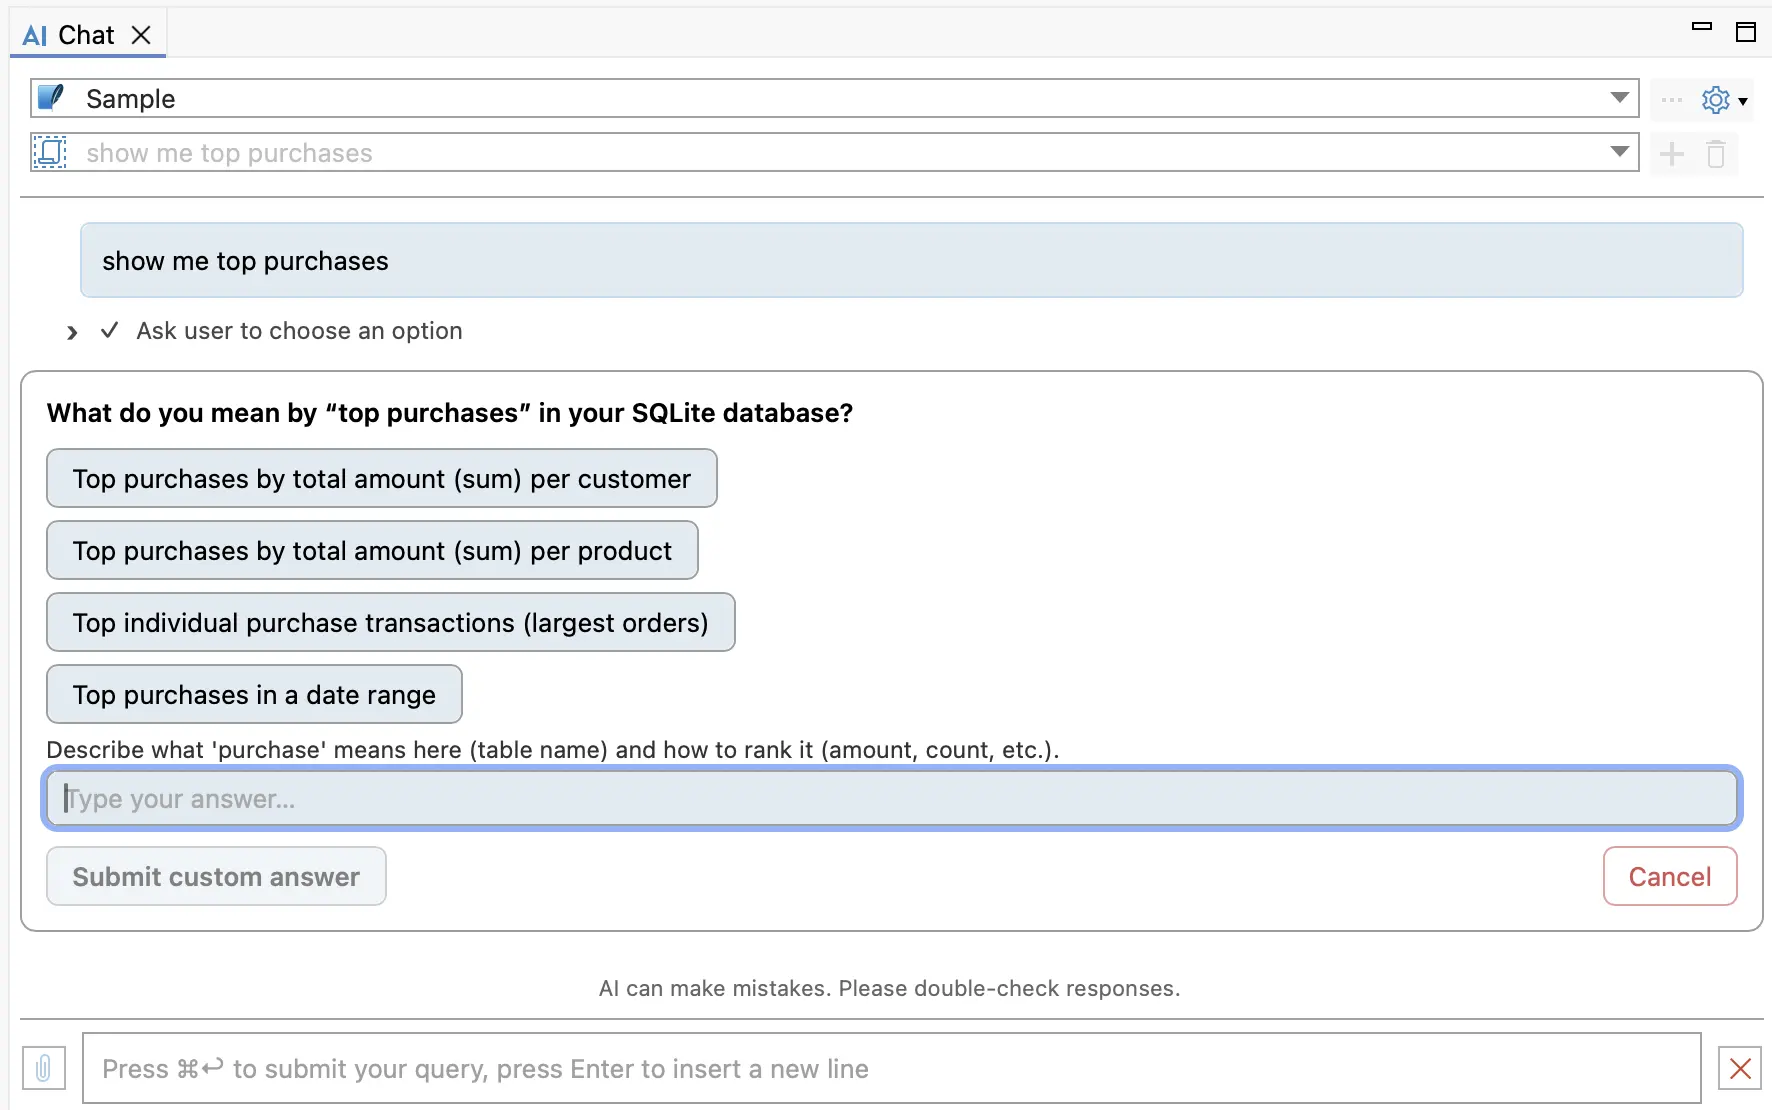Screen dimensions: 1772x1110
Task: Pick Top purchases in a date range
Action: pyautogui.click(x=254, y=694)
